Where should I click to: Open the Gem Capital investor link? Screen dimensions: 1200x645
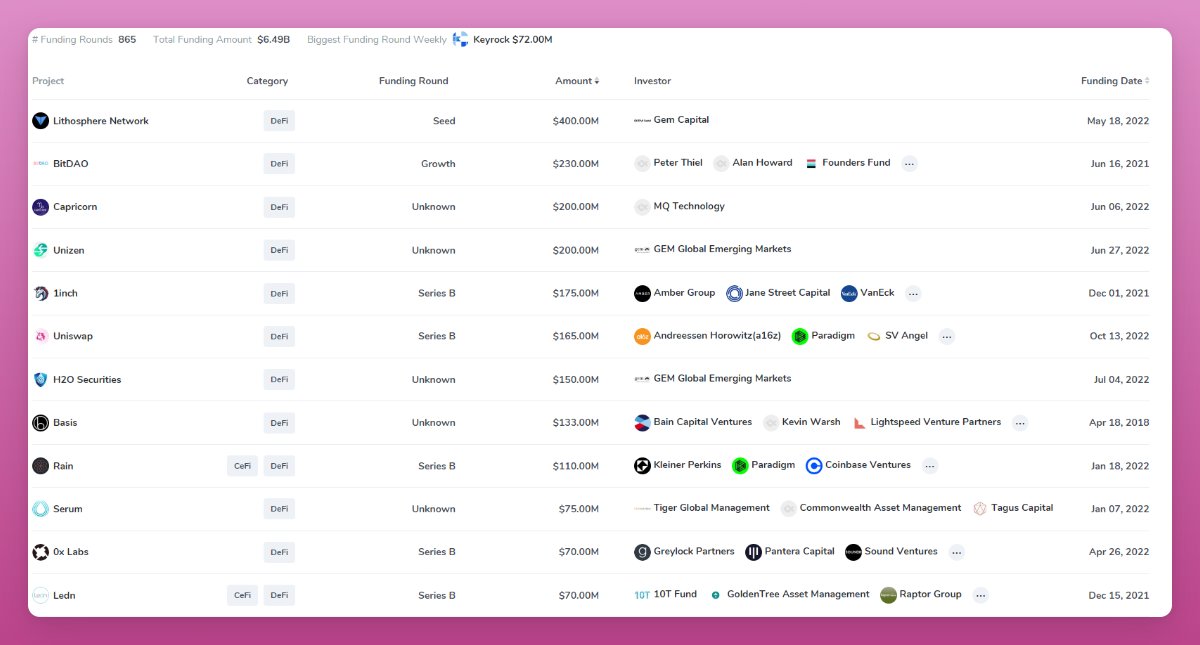click(x=681, y=120)
